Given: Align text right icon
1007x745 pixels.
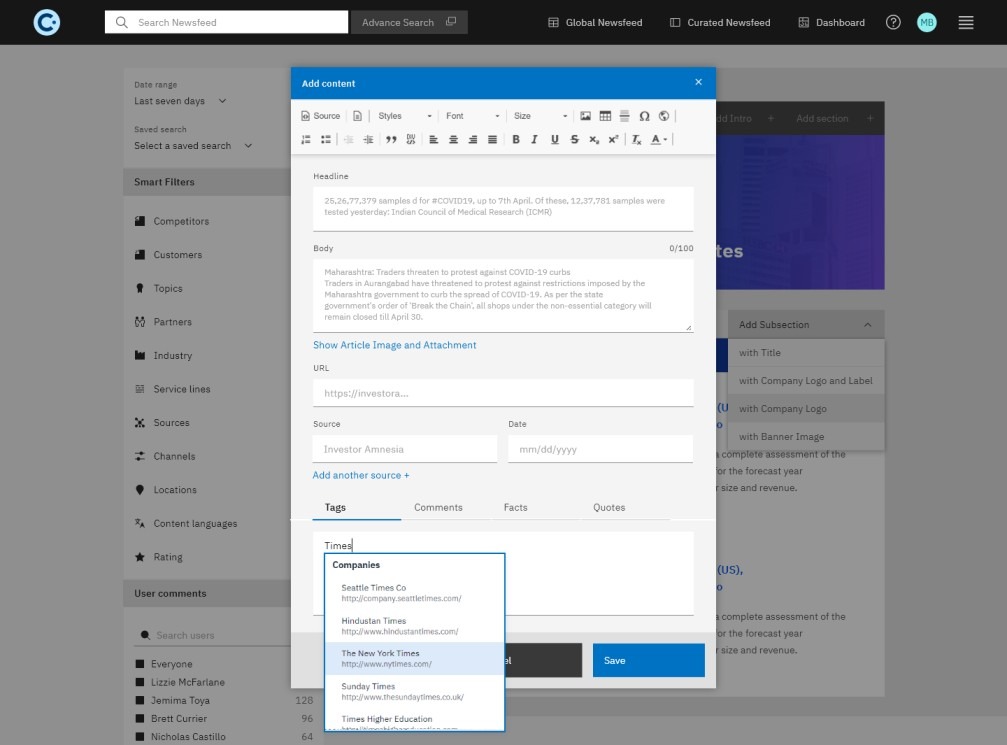Looking at the screenshot, I should (x=473, y=139).
